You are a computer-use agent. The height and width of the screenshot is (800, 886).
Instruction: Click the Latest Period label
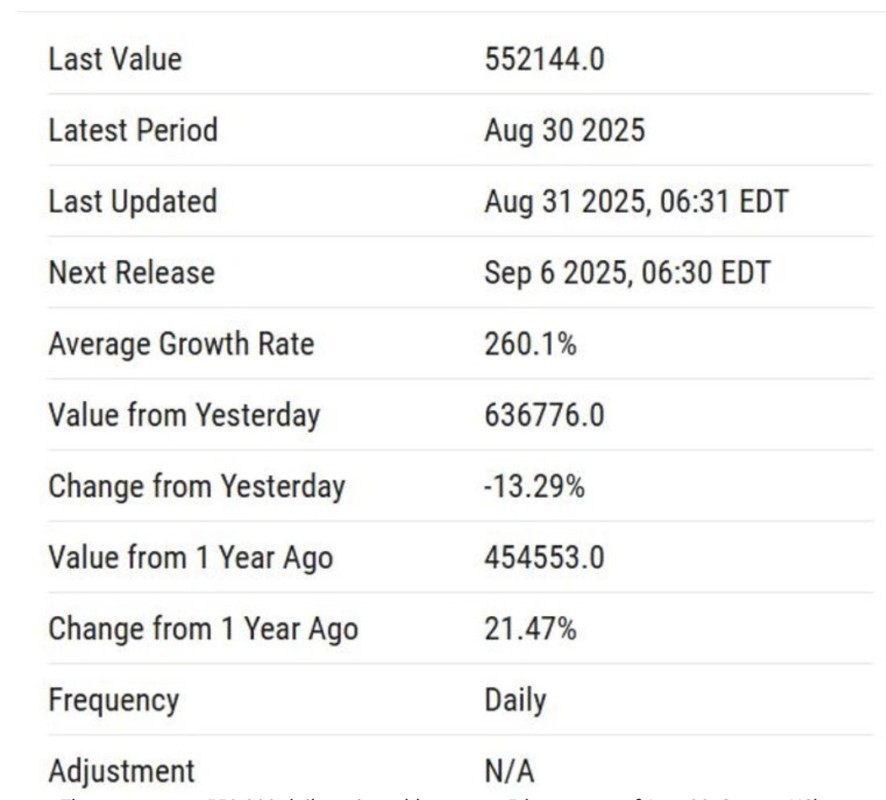(132, 130)
